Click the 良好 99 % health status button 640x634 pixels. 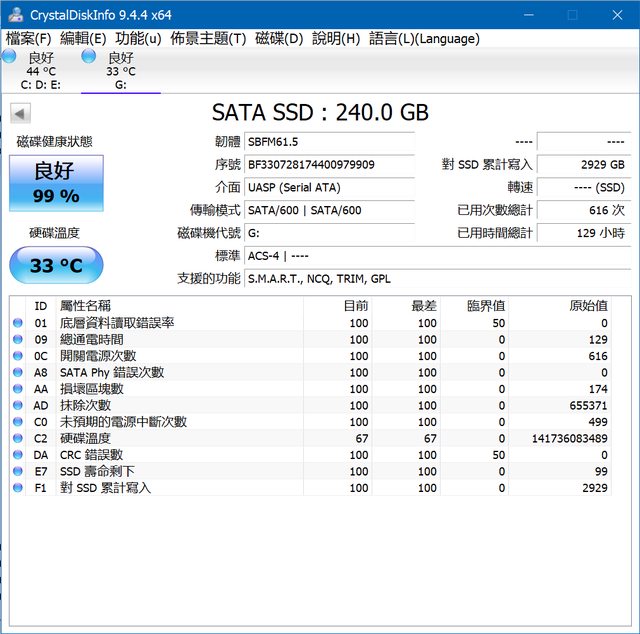point(56,183)
